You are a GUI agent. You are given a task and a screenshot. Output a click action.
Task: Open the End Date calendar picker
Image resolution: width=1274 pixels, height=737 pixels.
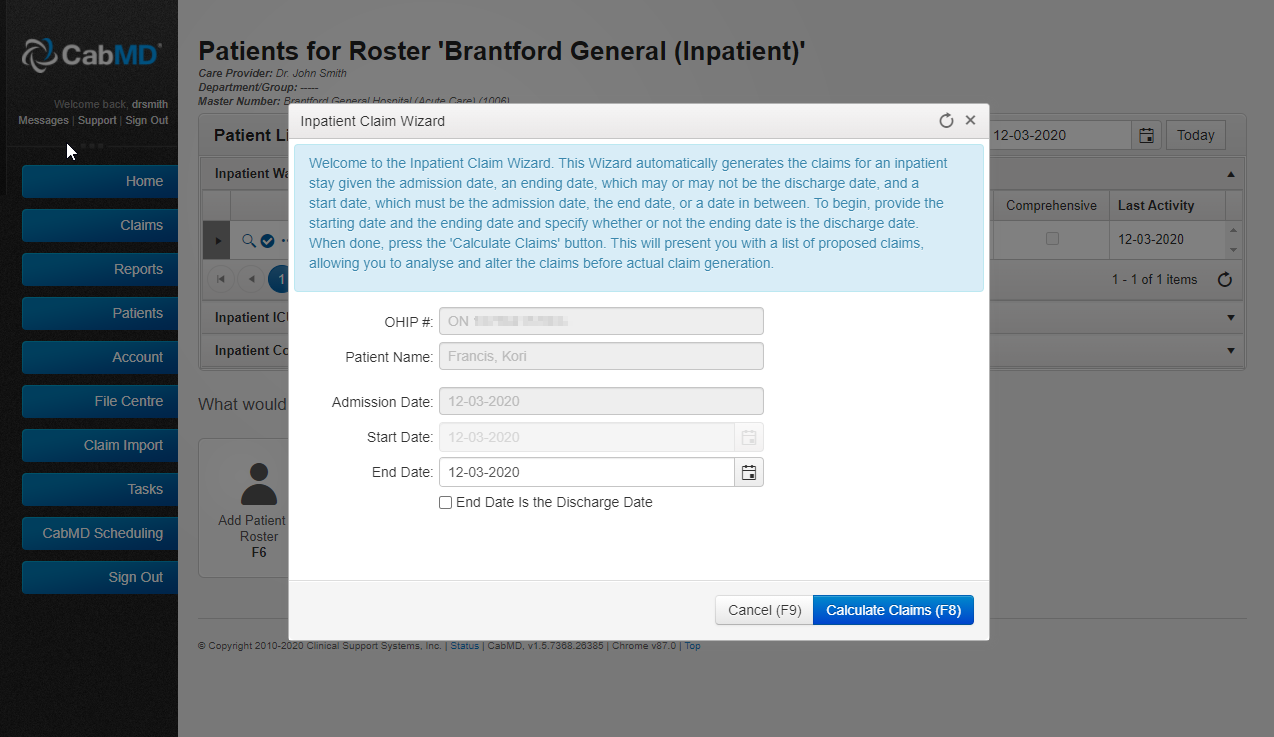tap(749, 472)
